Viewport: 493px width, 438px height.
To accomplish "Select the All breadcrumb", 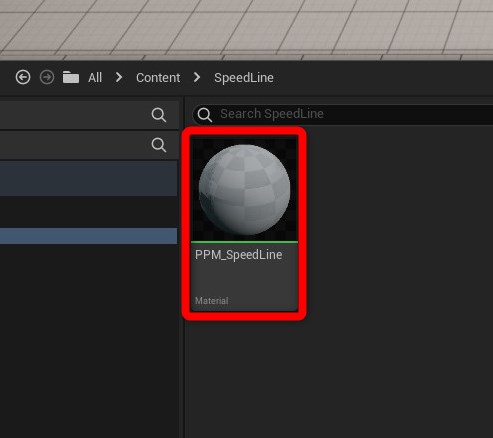I will (95, 78).
